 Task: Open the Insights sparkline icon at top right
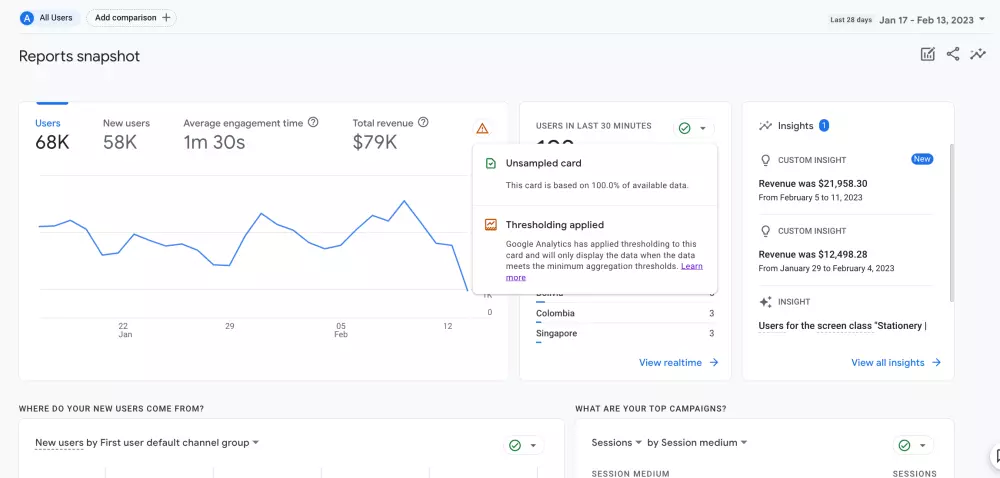pyautogui.click(x=978, y=54)
